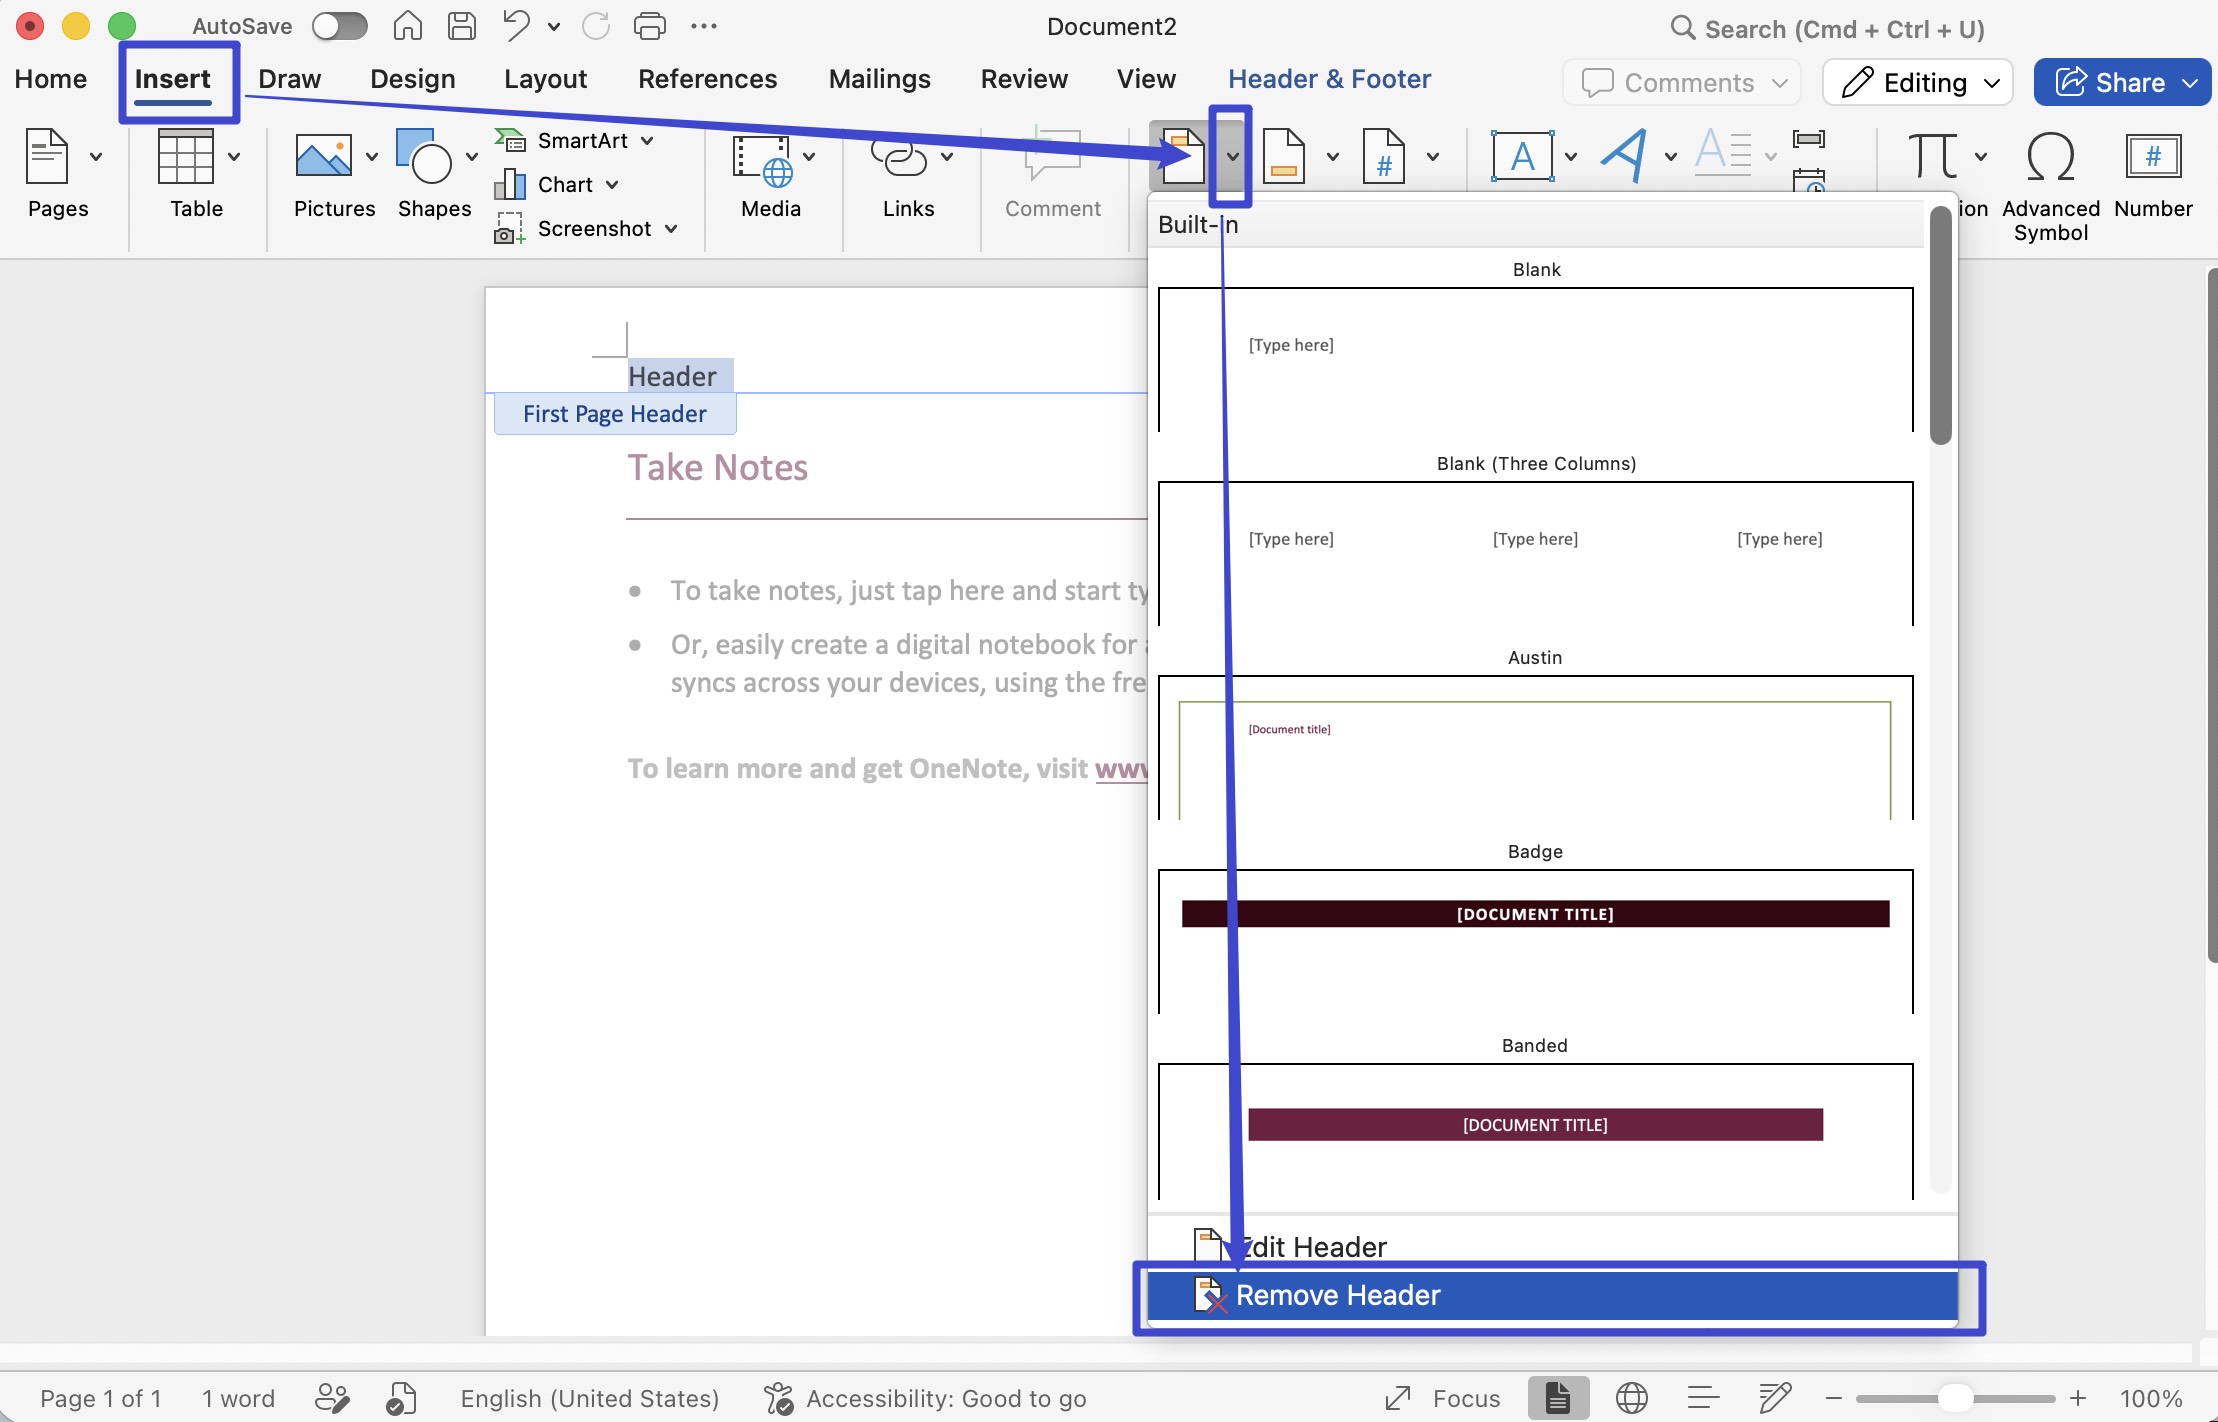Click the Redo icon

click(596, 26)
